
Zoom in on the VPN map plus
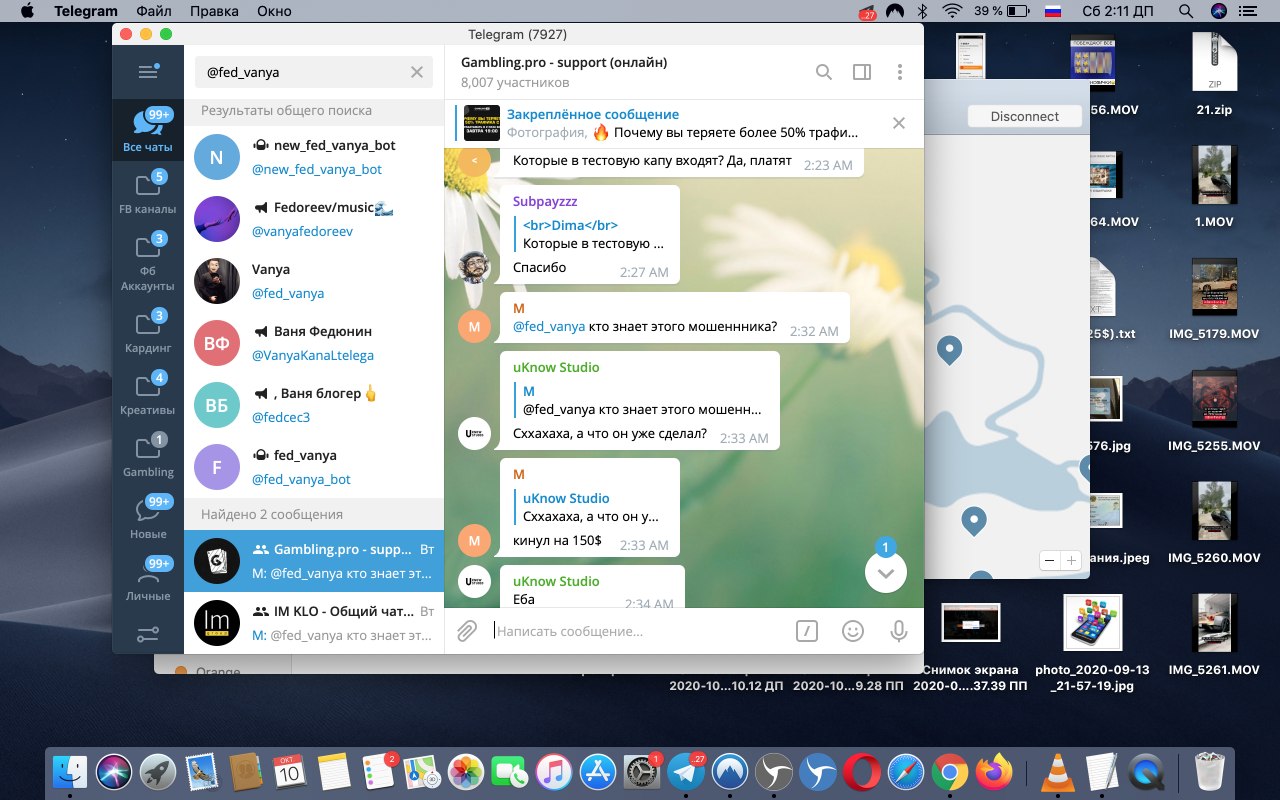[x=1072, y=560]
